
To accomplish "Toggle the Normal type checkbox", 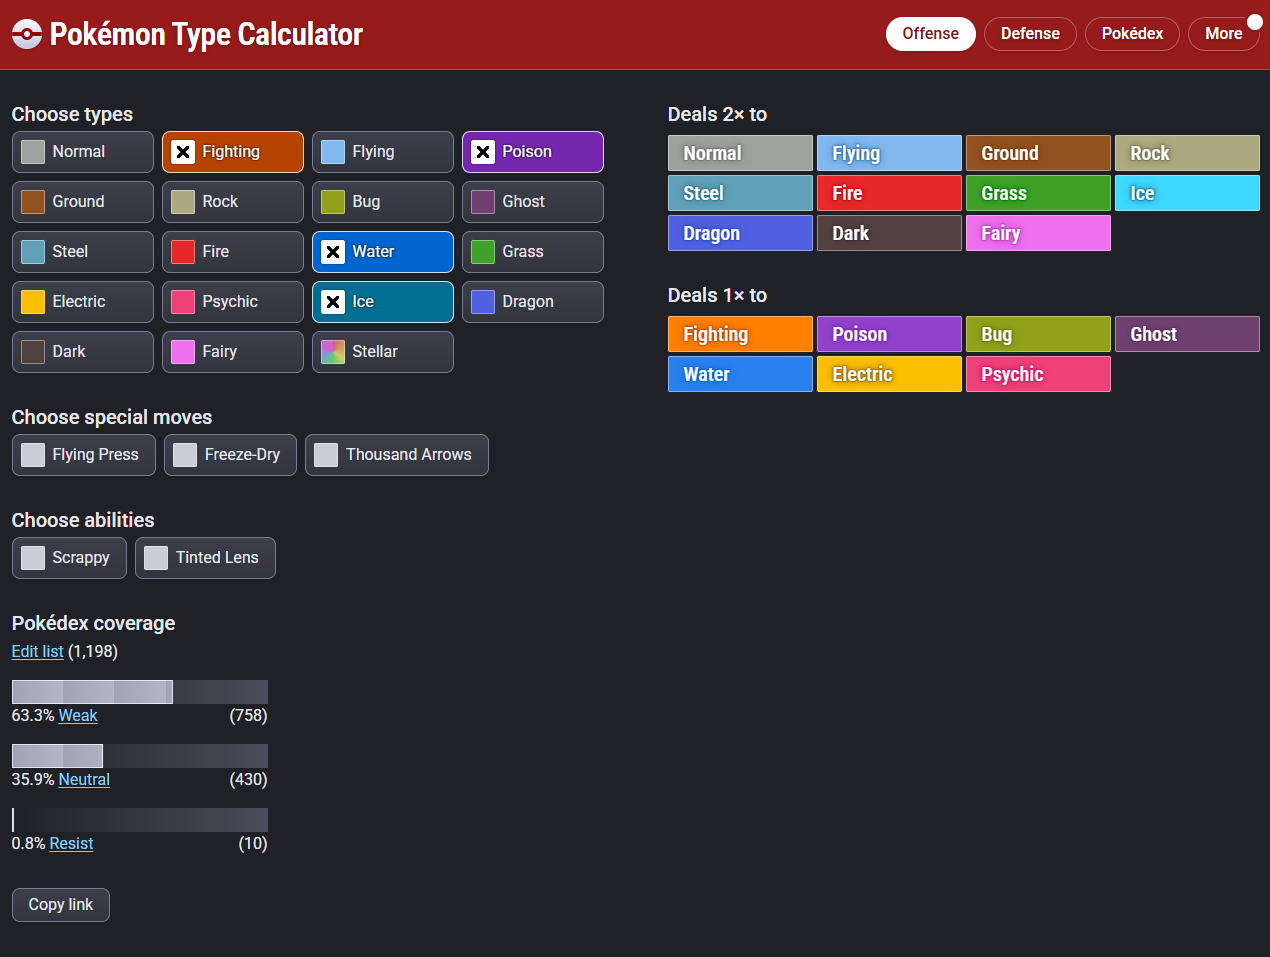I will [x=83, y=152].
